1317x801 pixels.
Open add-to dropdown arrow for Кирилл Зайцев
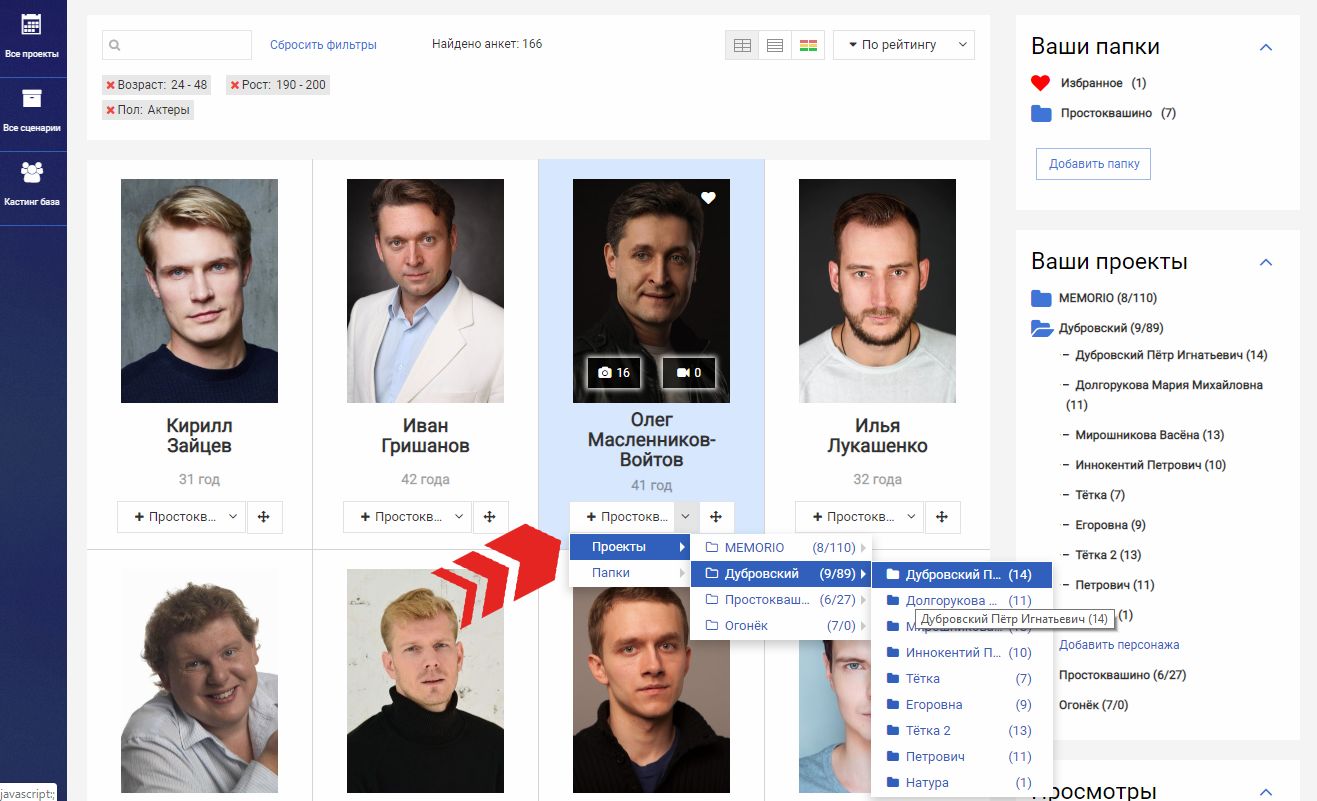232,517
